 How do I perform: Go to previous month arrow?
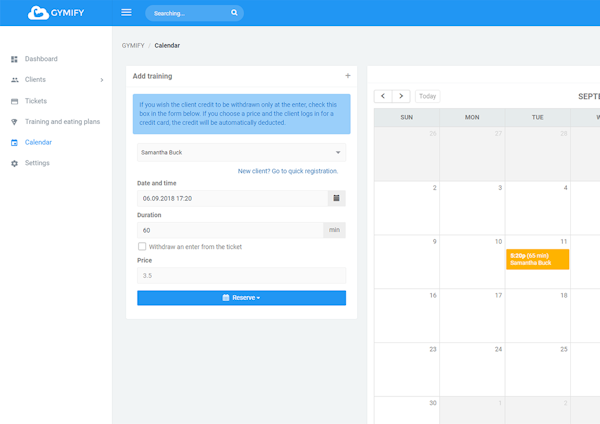382,96
